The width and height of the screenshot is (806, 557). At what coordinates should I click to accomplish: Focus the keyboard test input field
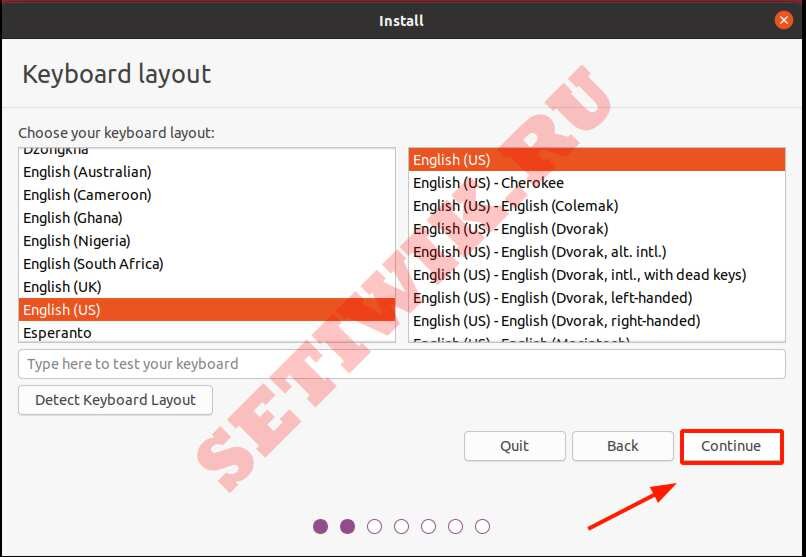pos(401,364)
